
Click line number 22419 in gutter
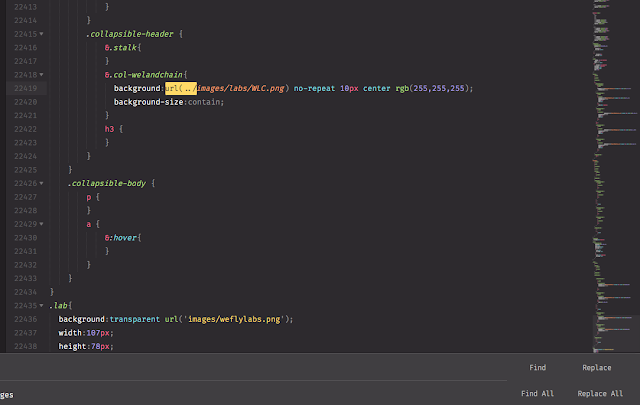25,88
